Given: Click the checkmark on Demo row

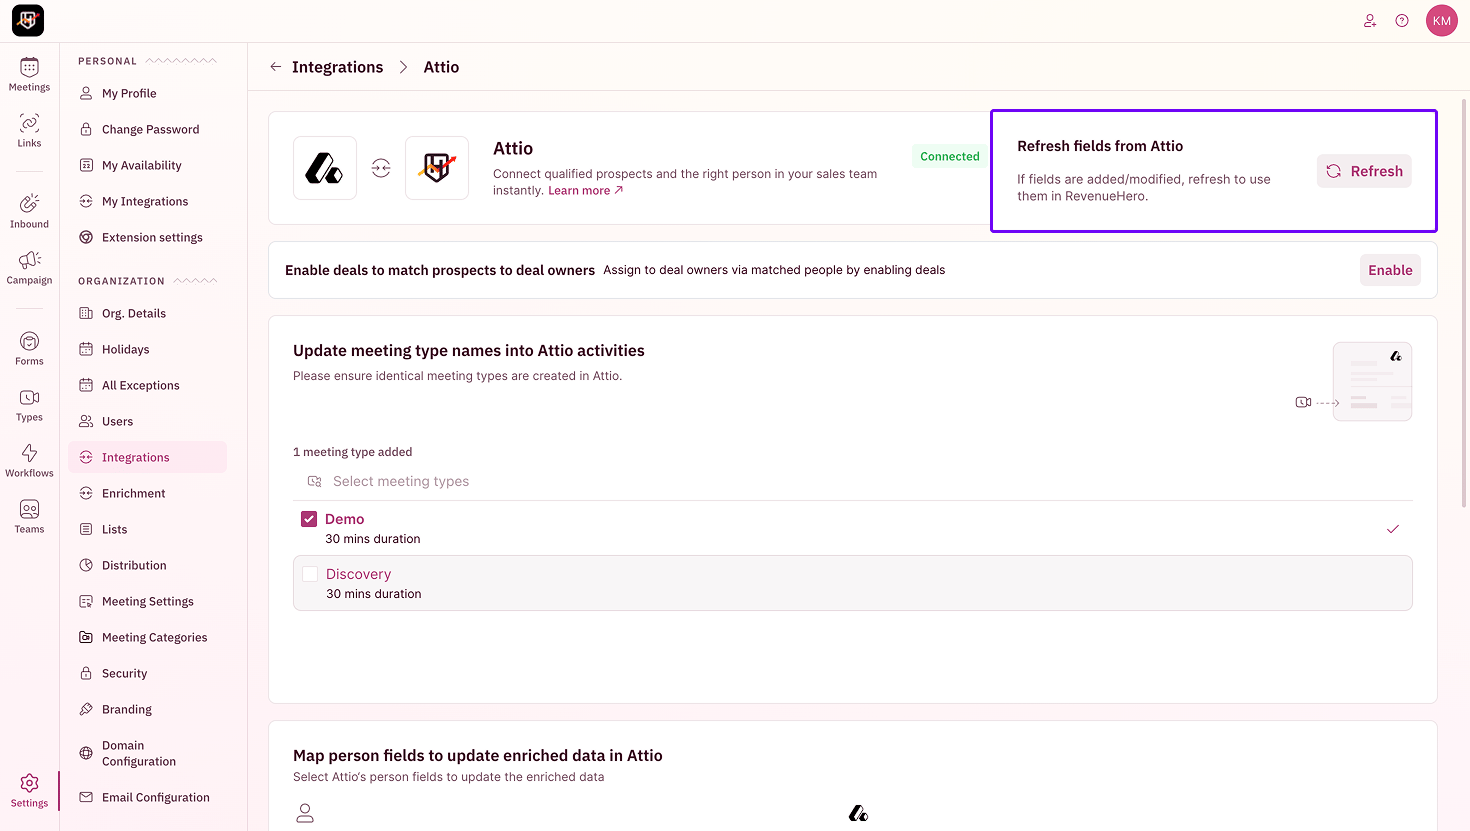Looking at the screenshot, I should pyautogui.click(x=1393, y=529).
